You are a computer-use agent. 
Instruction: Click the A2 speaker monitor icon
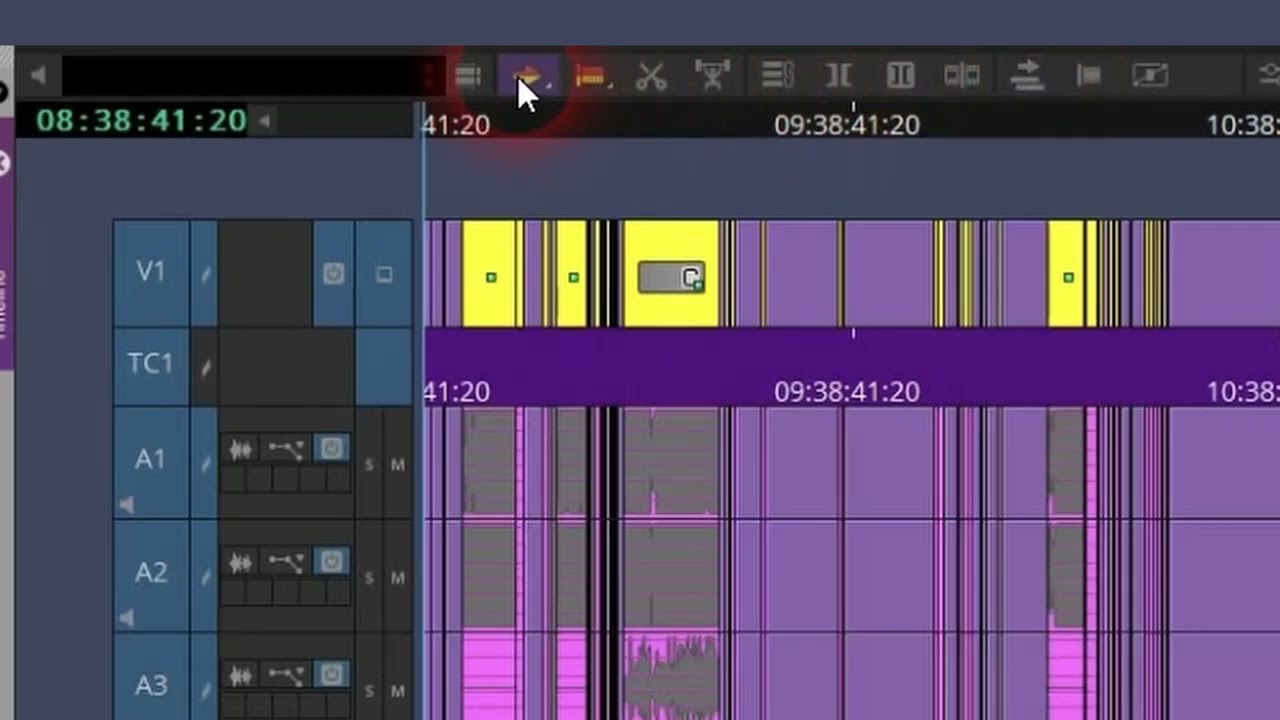point(126,619)
